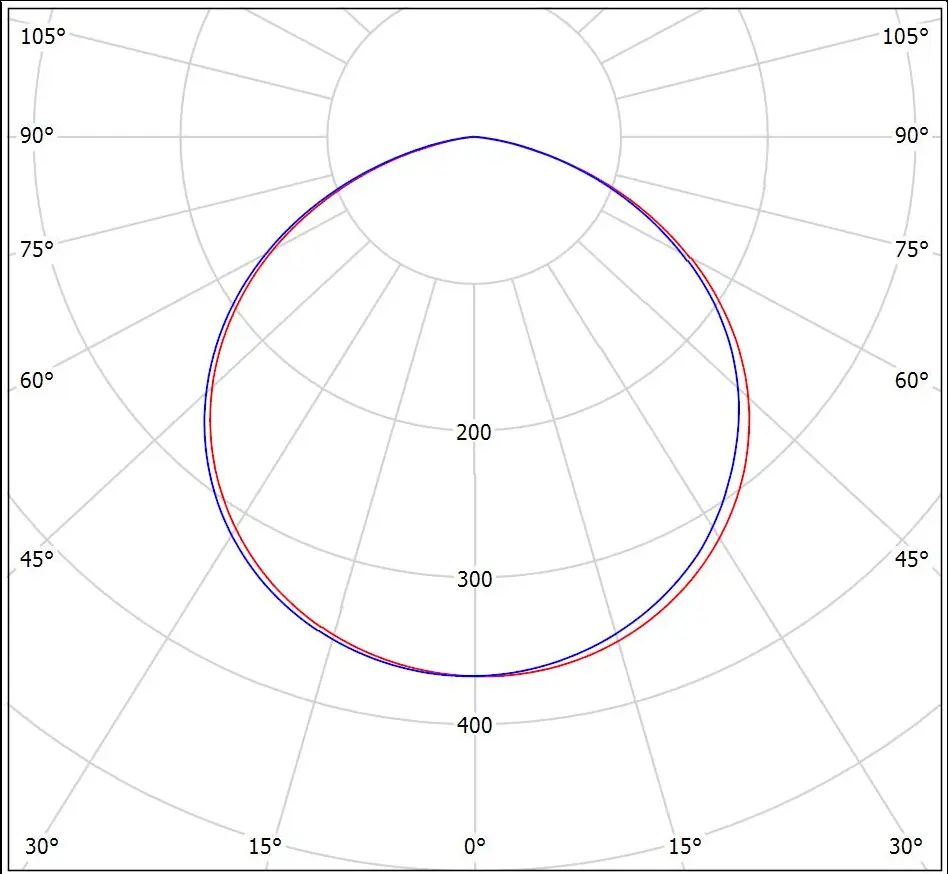Select the right-hand 30° angle label
948x874 pixels.
click(906, 846)
